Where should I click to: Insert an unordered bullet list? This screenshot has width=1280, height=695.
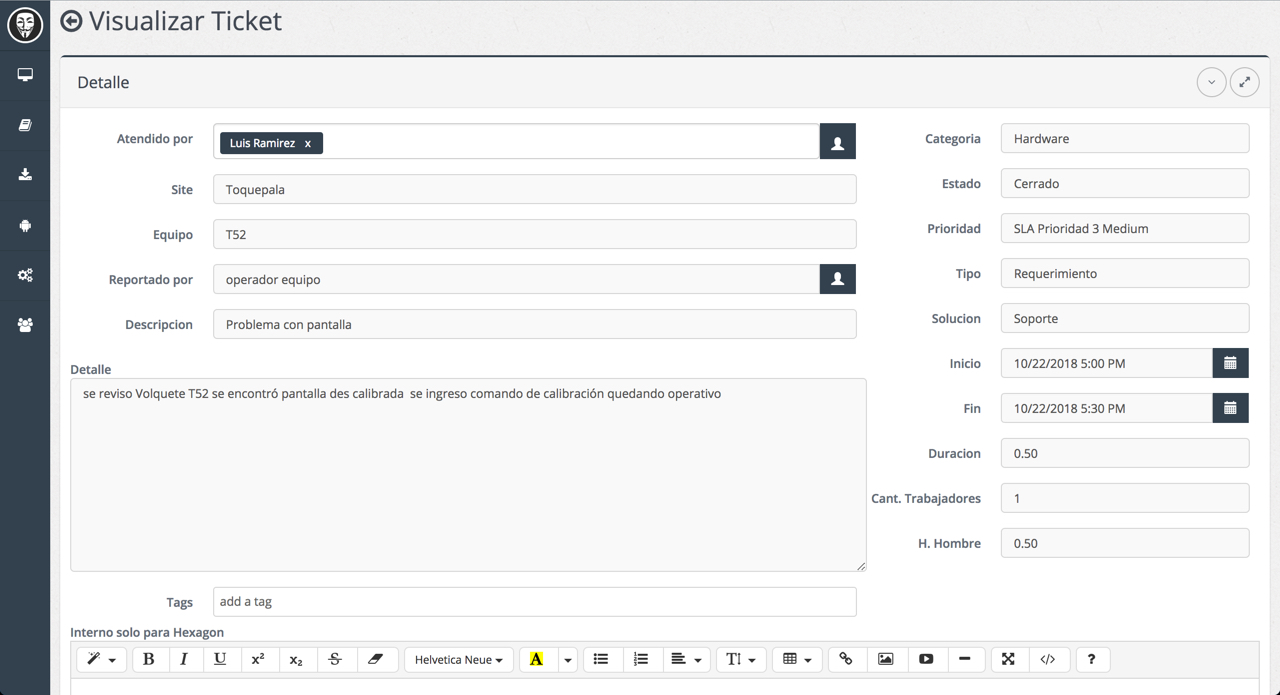tap(601, 659)
